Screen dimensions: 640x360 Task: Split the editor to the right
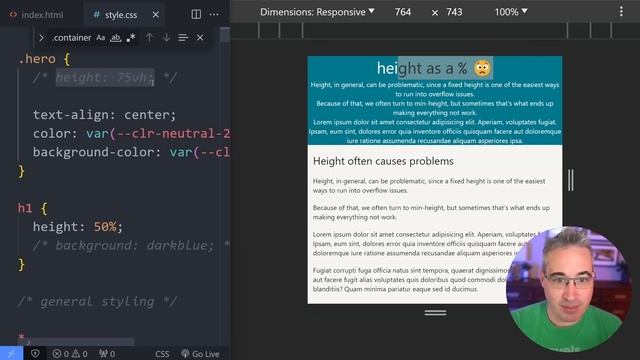[196, 14]
